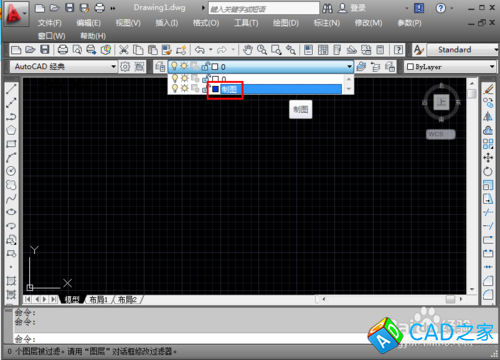This screenshot has width=500, height=360.
Task: Click the blue color swatch of 制图 layer
Action: [x=215, y=89]
